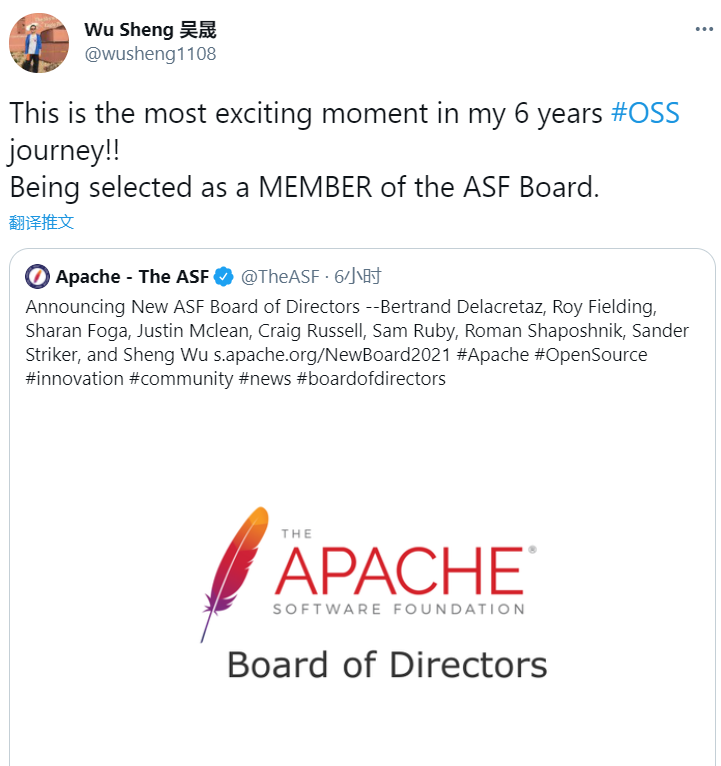Open the #OSS hashtag

tap(645, 113)
